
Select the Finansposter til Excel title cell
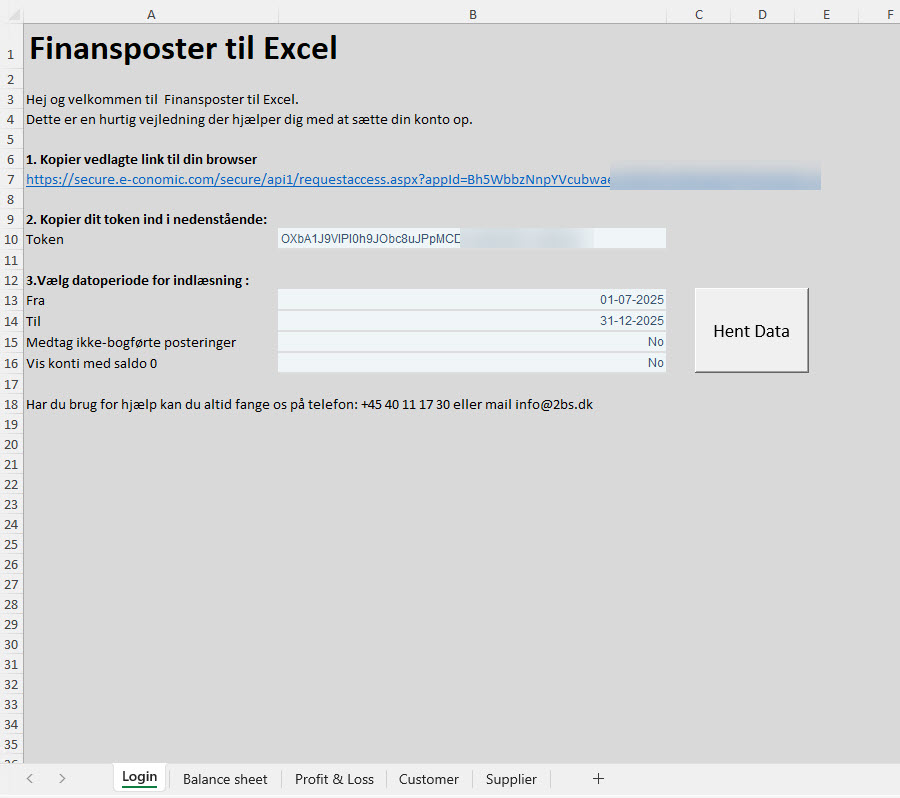point(183,49)
